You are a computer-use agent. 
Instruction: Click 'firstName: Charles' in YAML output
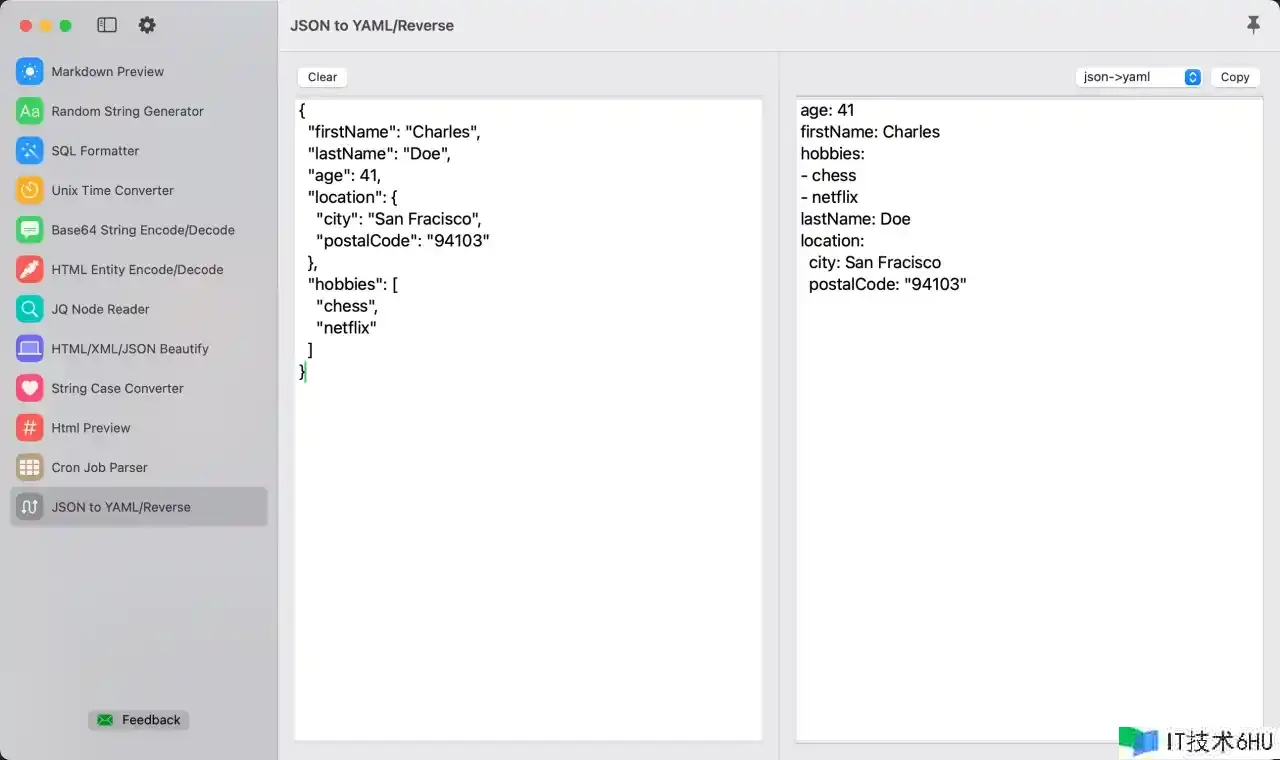coord(870,132)
